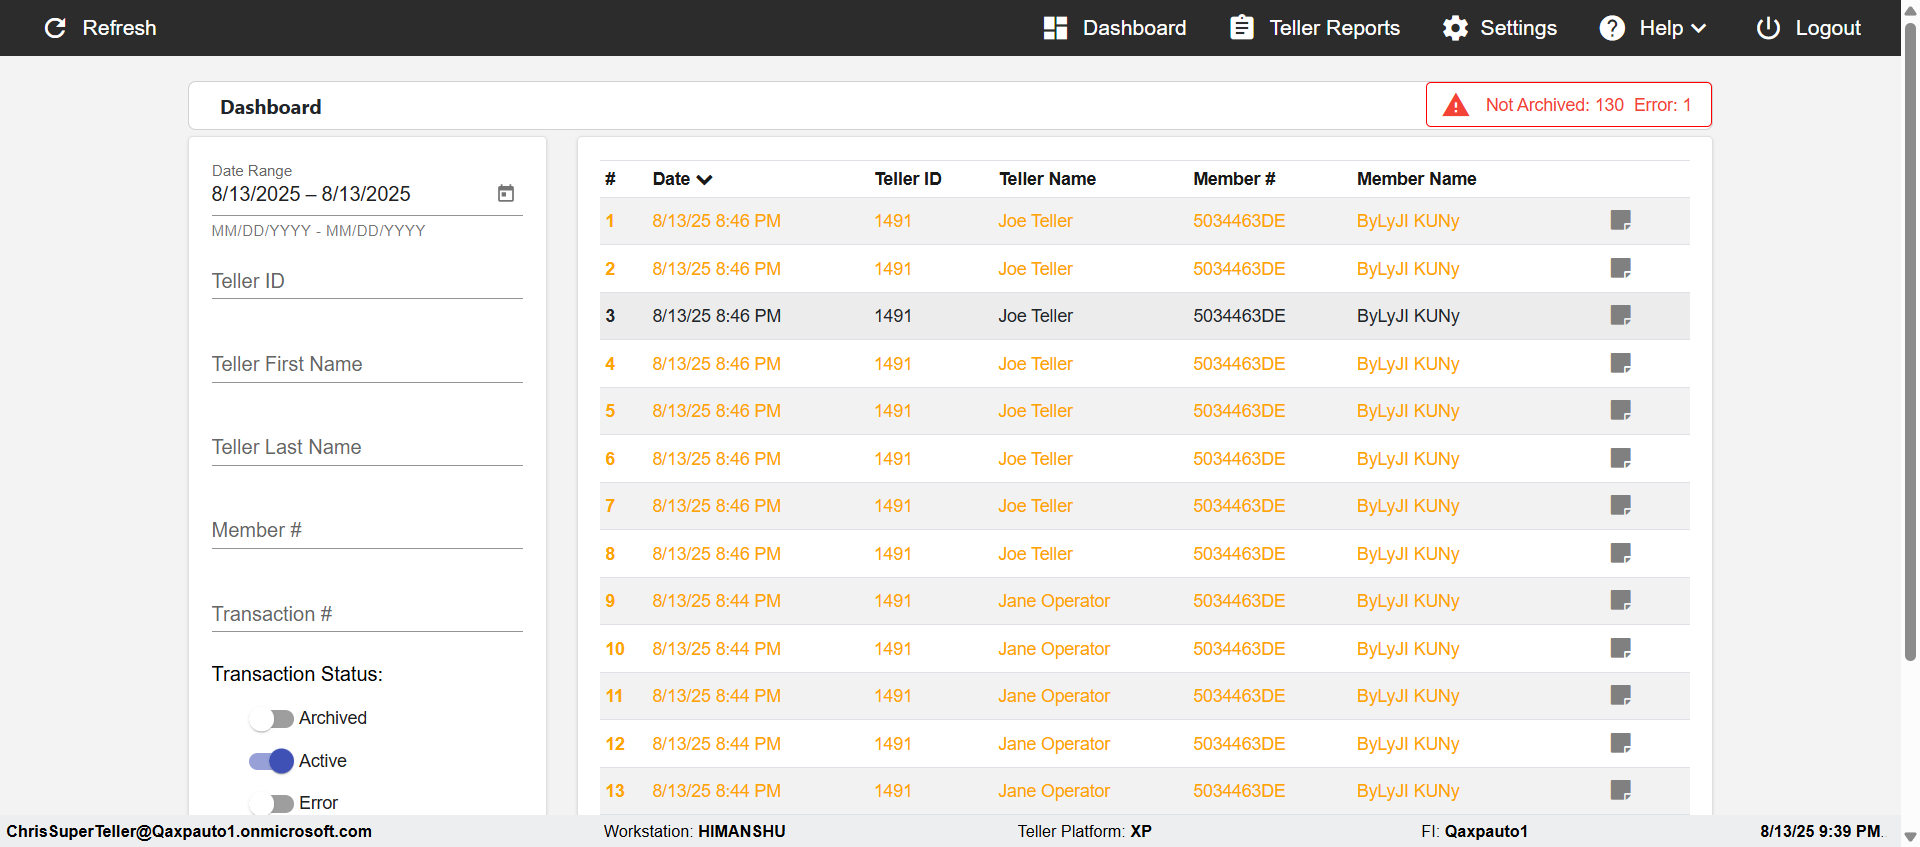Sort by Date column arrow
The width and height of the screenshot is (1920, 847).
(705, 180)
